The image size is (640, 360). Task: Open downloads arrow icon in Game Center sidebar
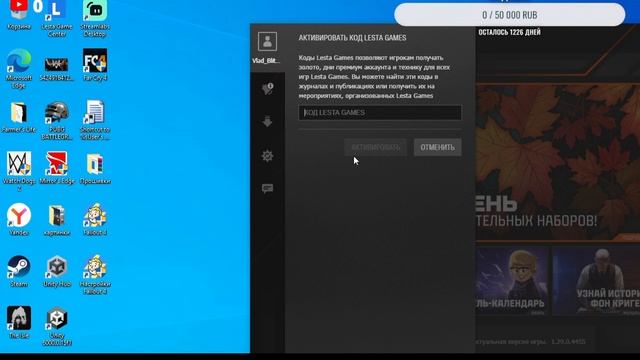(267, 122)
